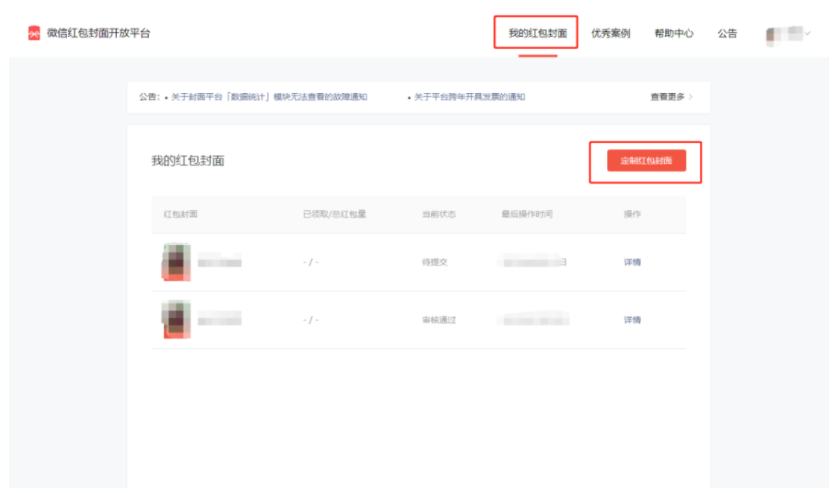This screenshot has height=493, width=836.
Task: Click the 红包封面 column header
Action: pos(180,214)
